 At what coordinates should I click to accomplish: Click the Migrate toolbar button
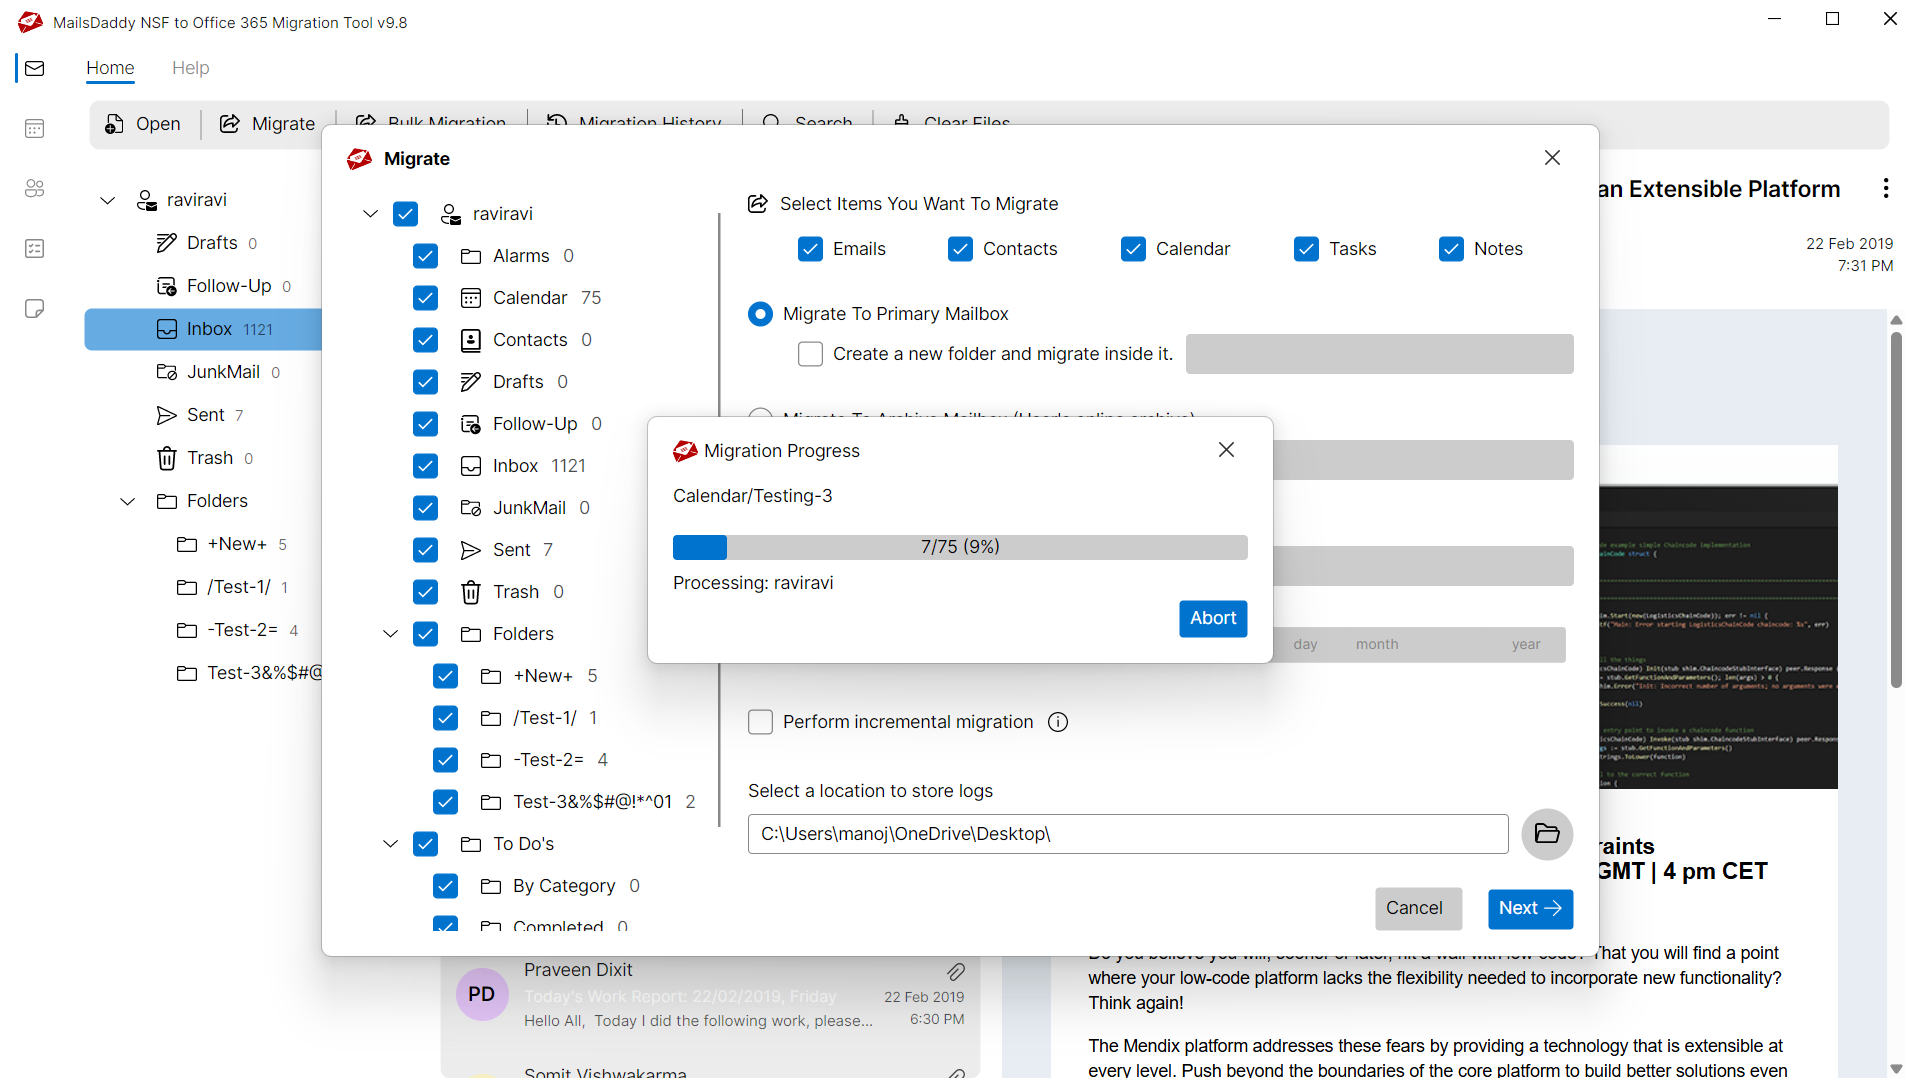(x=267, y=124)
